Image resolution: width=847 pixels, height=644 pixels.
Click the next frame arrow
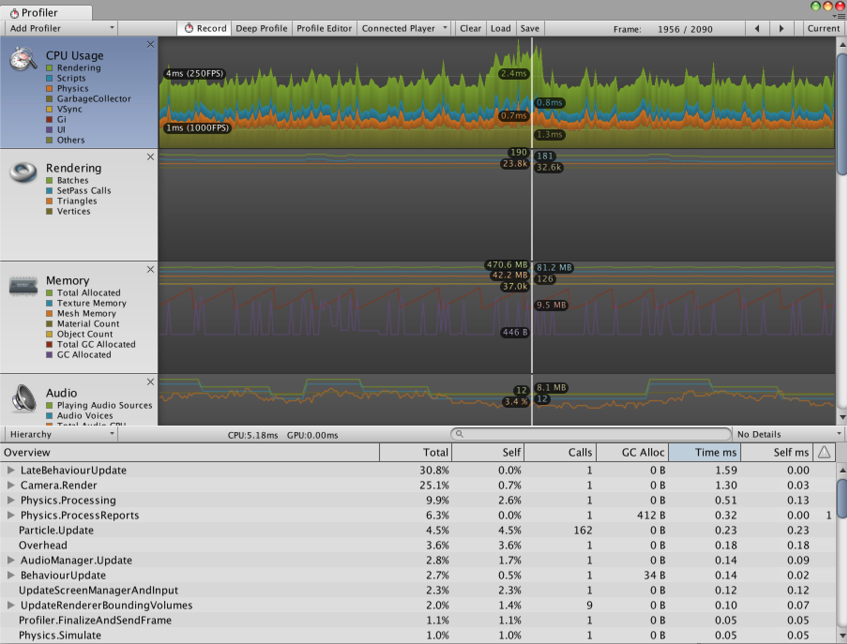click(781, 28)
